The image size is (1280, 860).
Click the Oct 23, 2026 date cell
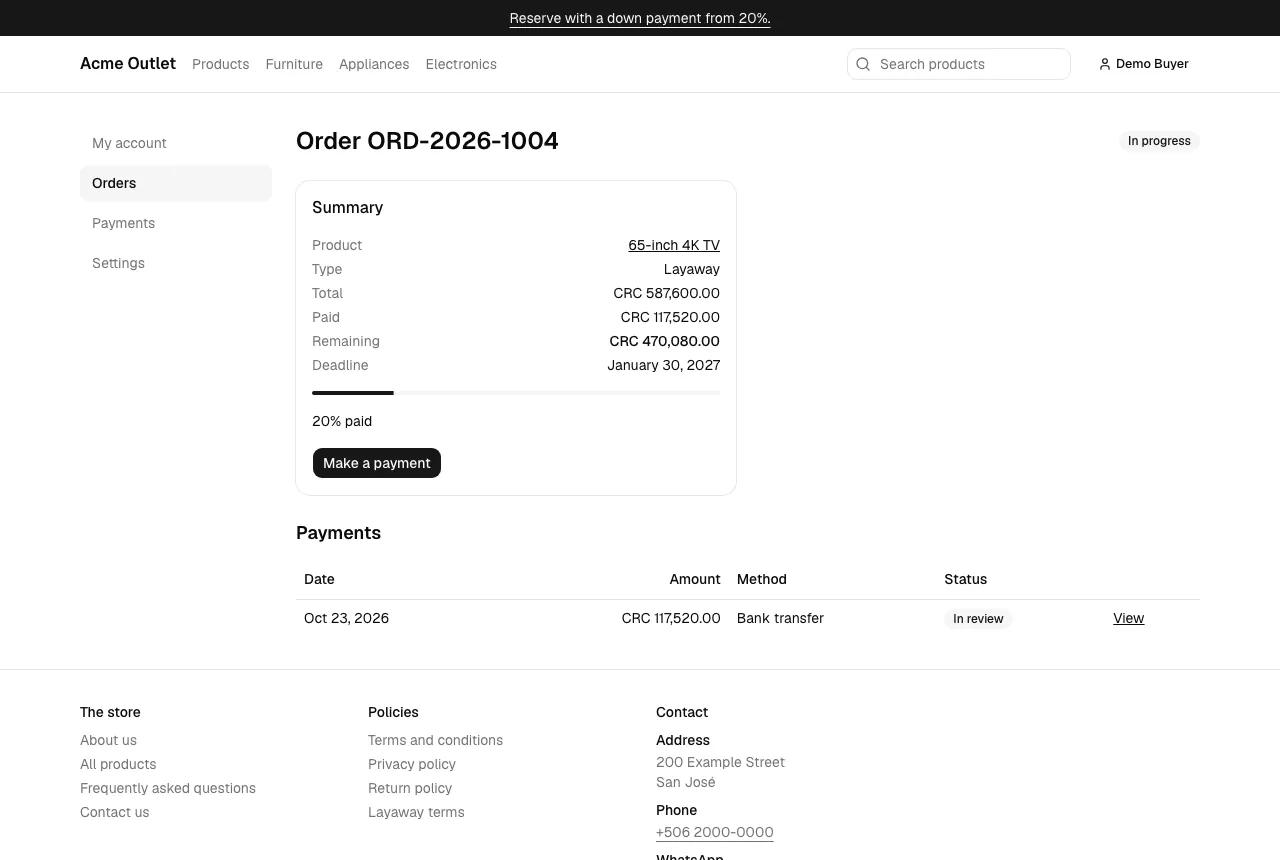pos(346,618)
